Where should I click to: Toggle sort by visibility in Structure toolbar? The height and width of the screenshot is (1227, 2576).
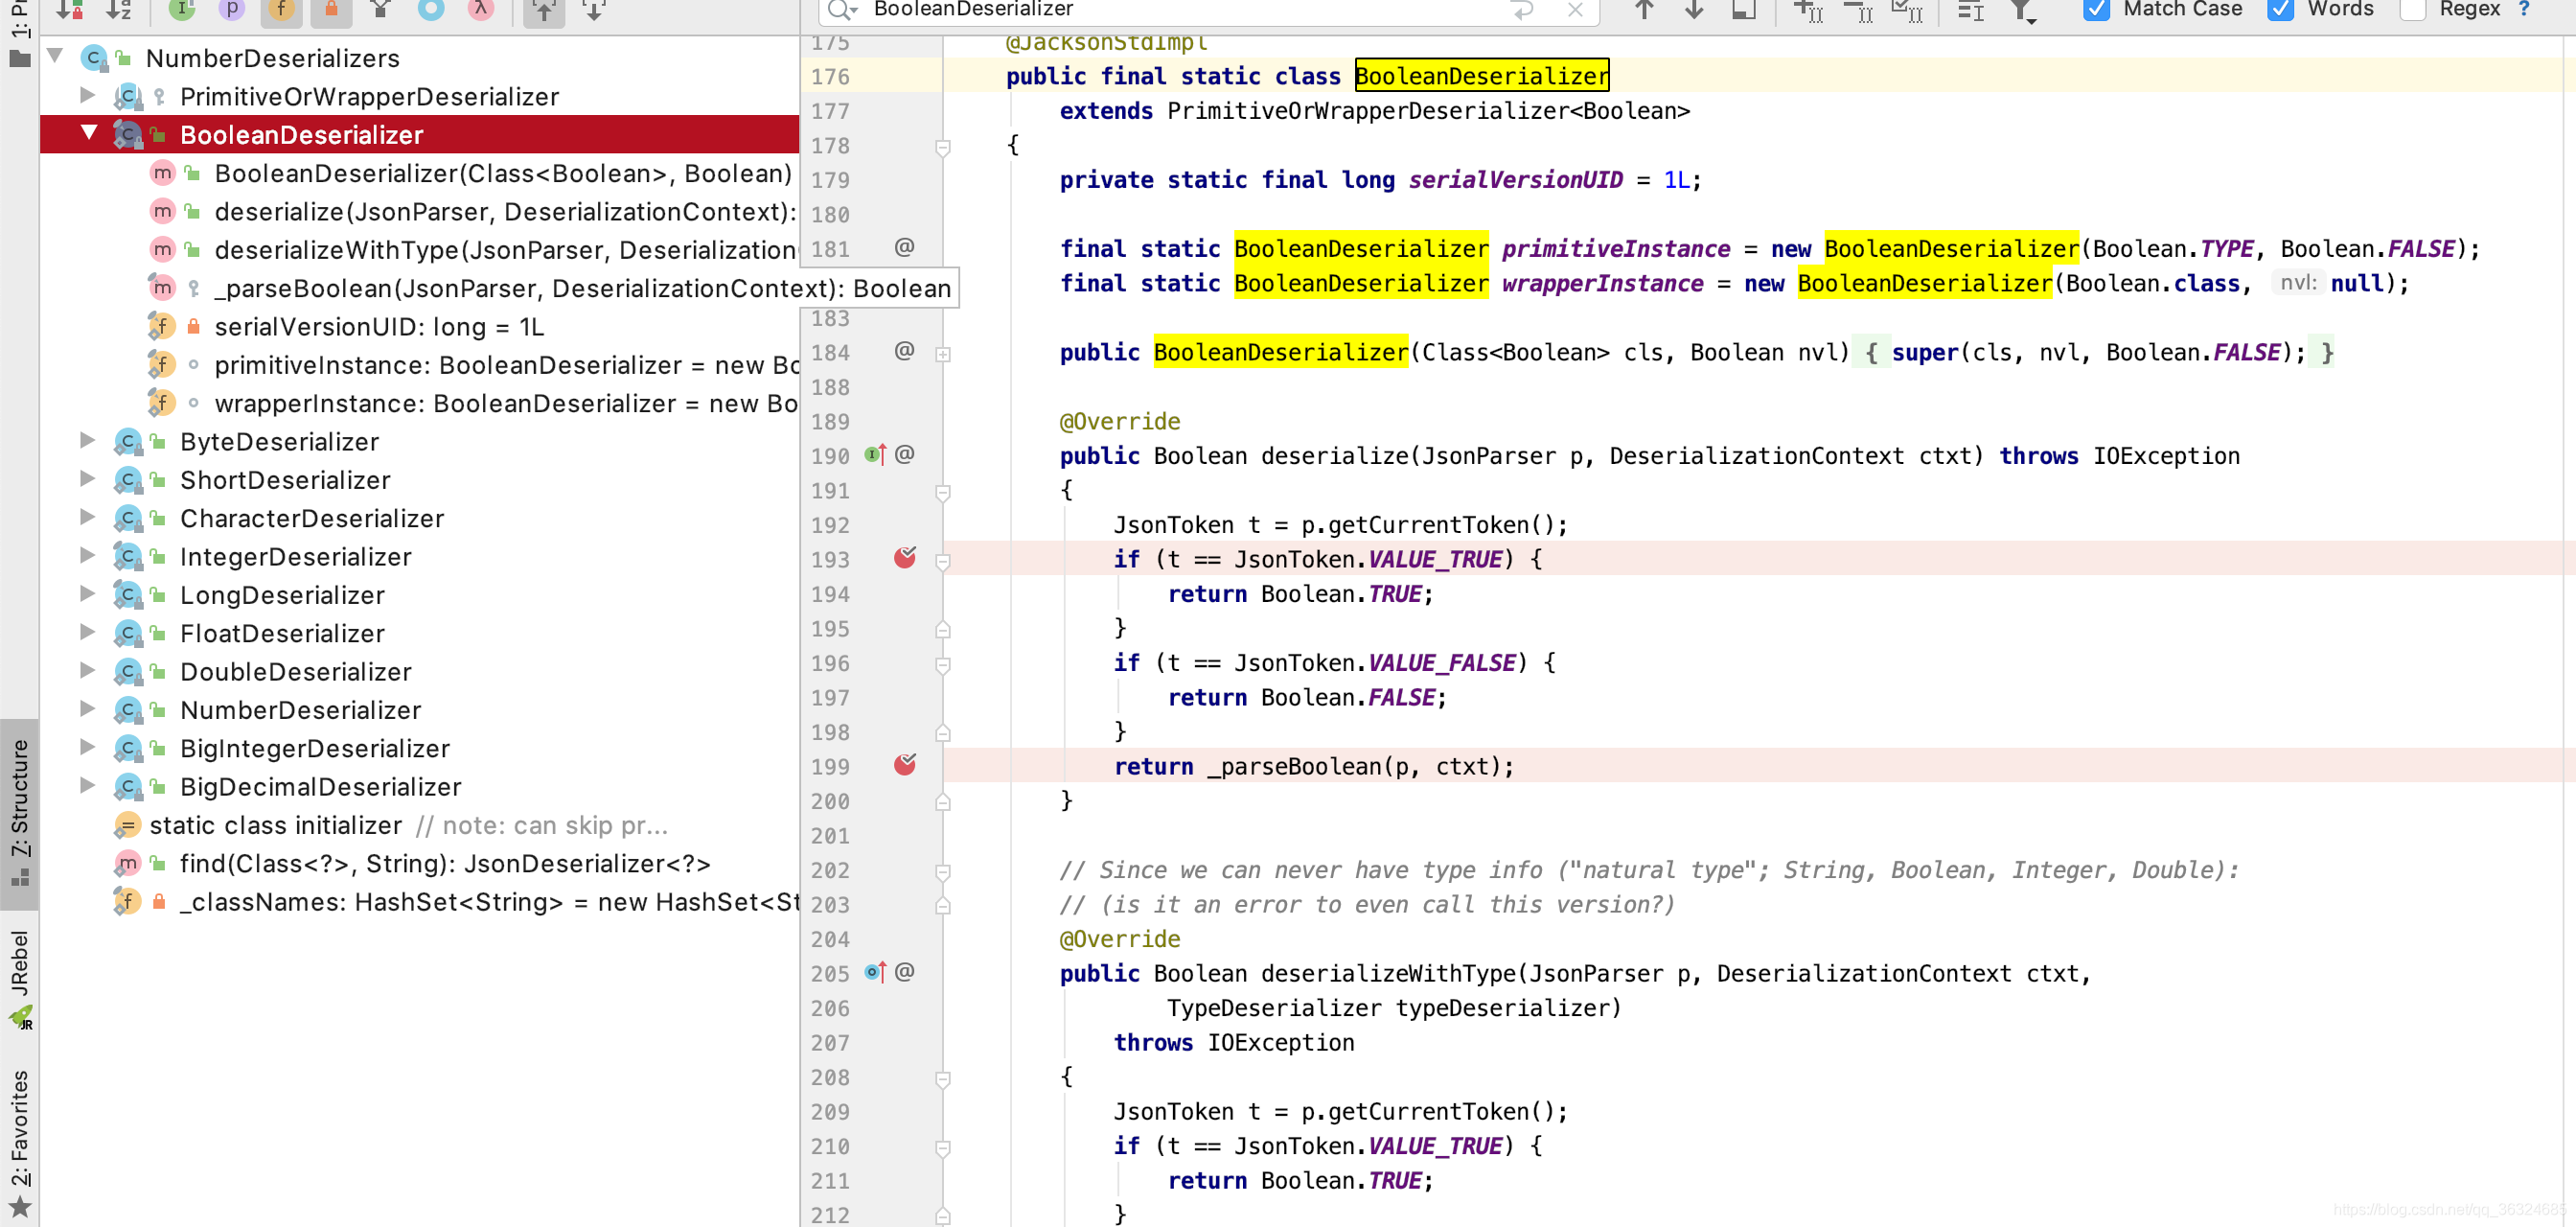[x=69, y=10]
